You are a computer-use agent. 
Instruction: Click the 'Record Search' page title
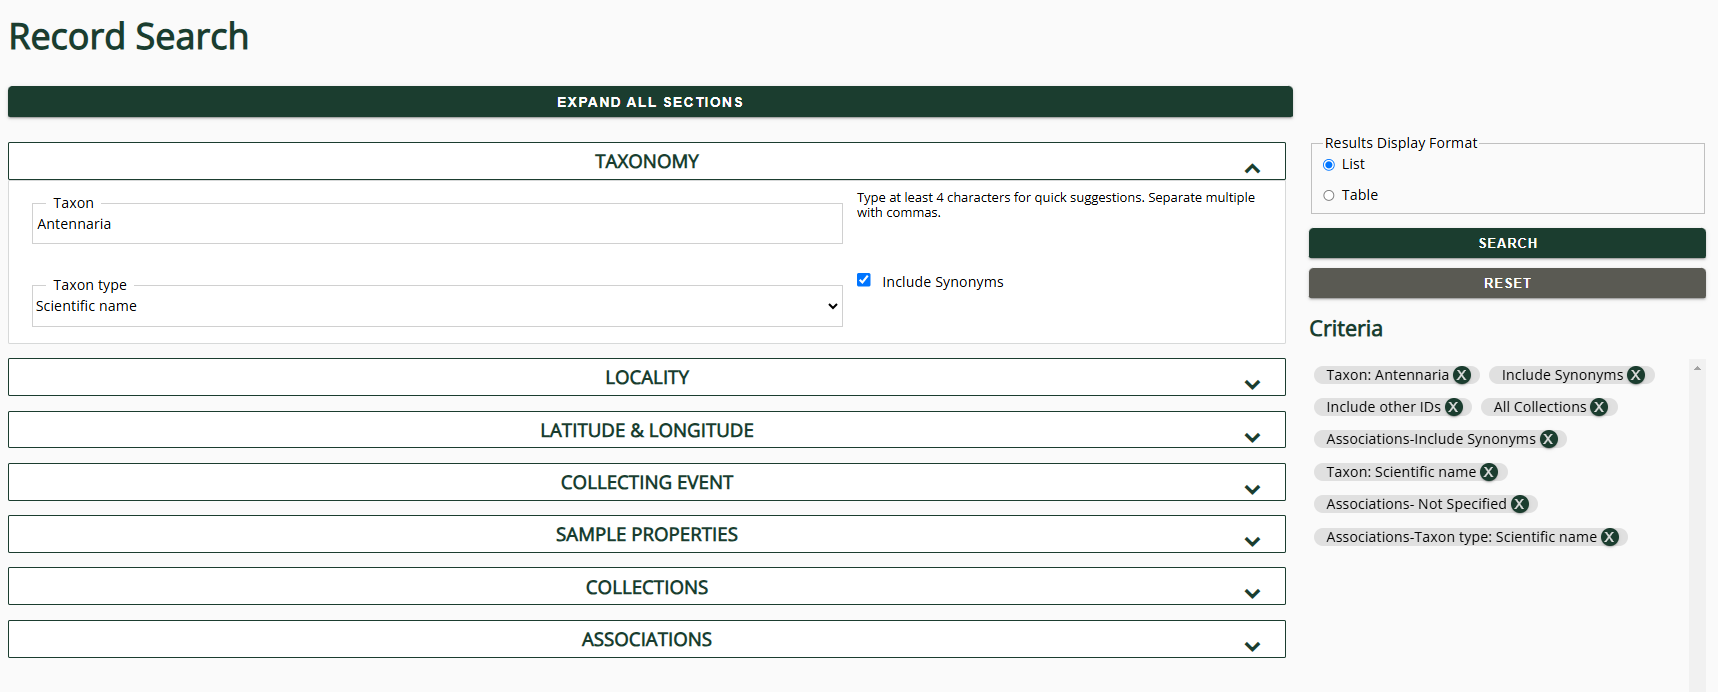tap(129, 37)
